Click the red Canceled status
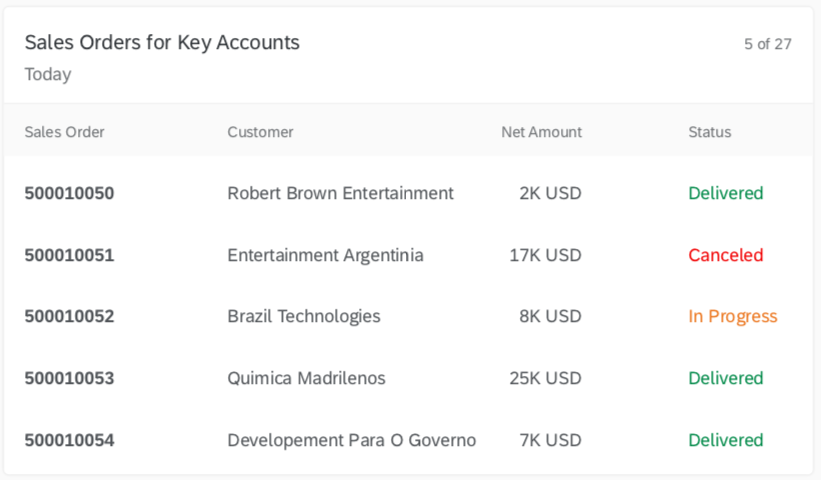The image size is (821, 480). pyautogui.click(x=726, y=255)
